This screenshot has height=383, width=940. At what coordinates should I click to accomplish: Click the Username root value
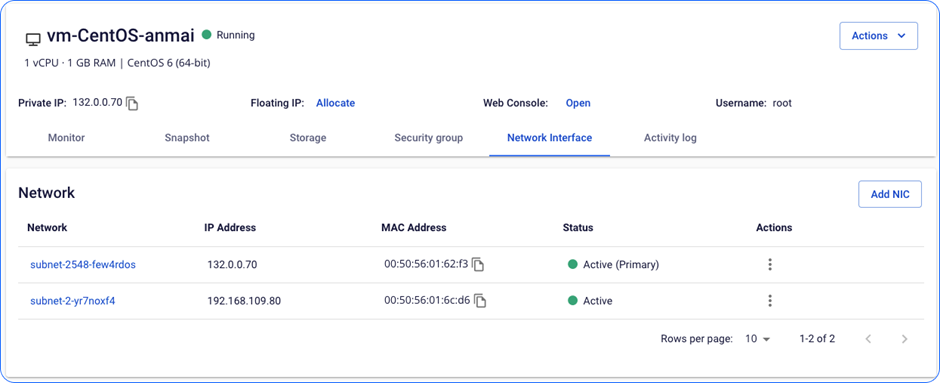(x=782, y=103)
